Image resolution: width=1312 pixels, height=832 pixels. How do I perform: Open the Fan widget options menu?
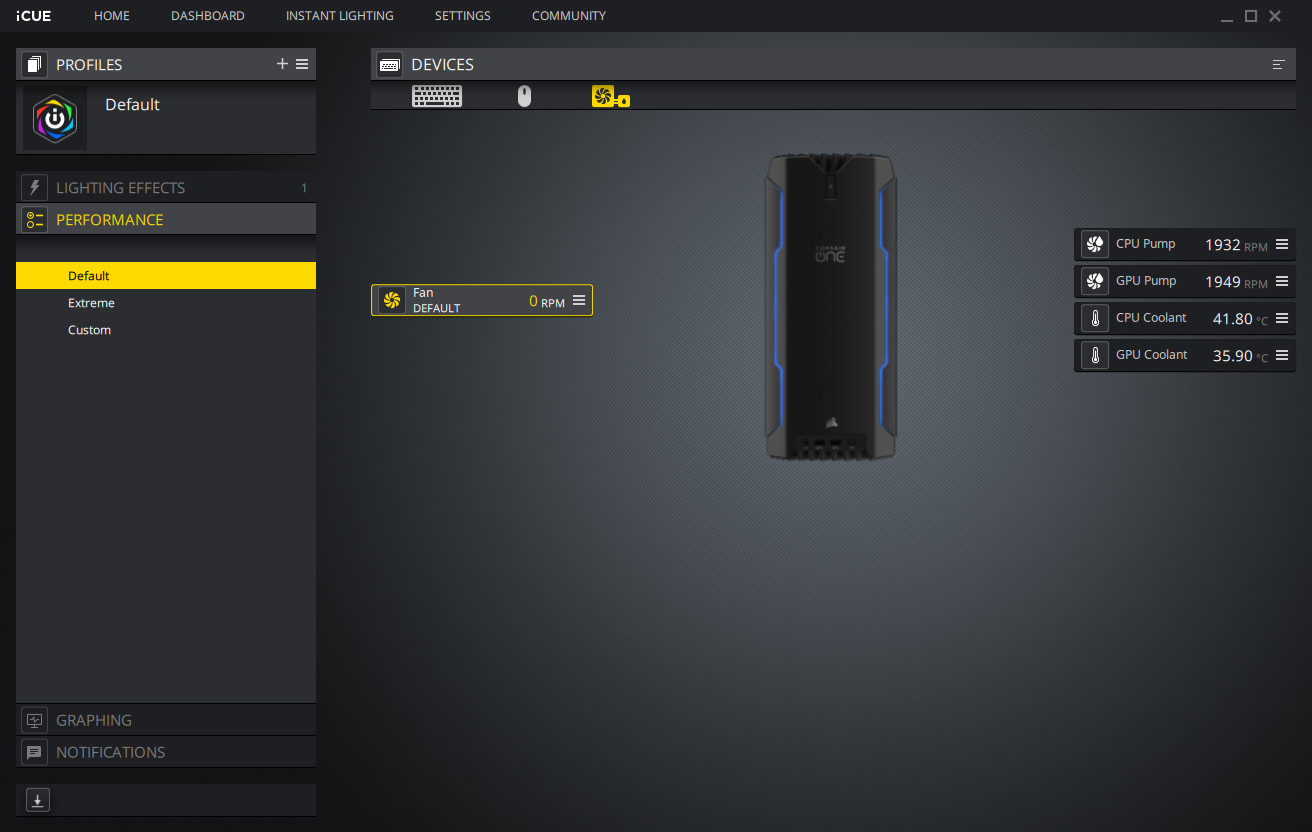[x=579, y=300]
